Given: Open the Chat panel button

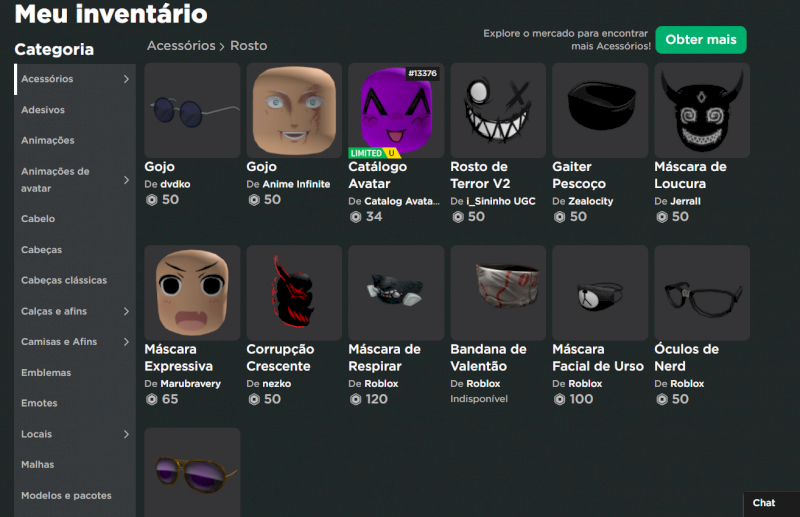Looking at the screenshot, I should click(772, 503).
